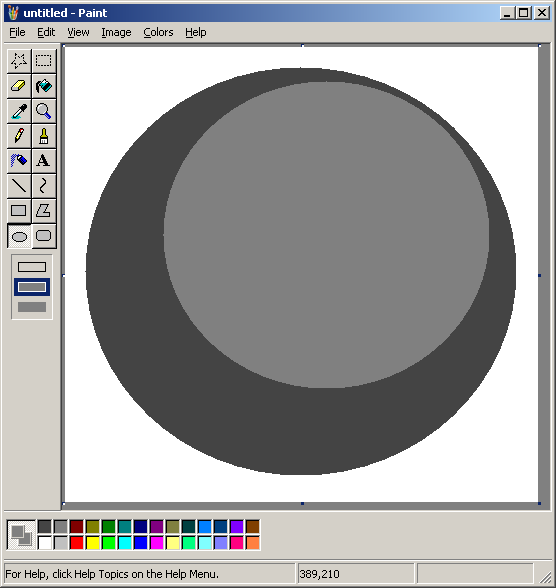Select the Curve tool
The image size is (556, 588).
pos(44,186)
